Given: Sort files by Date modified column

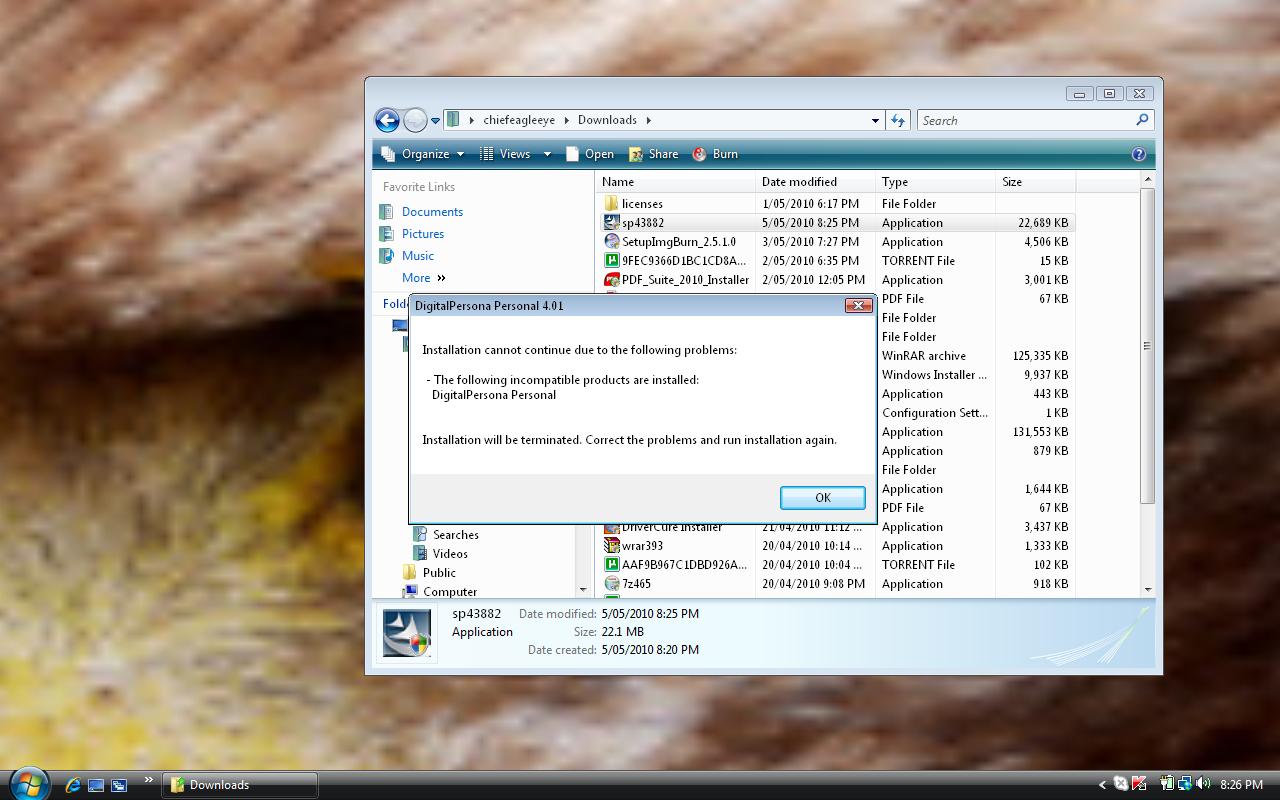Looking at the screenshot, I should (816, 182).
